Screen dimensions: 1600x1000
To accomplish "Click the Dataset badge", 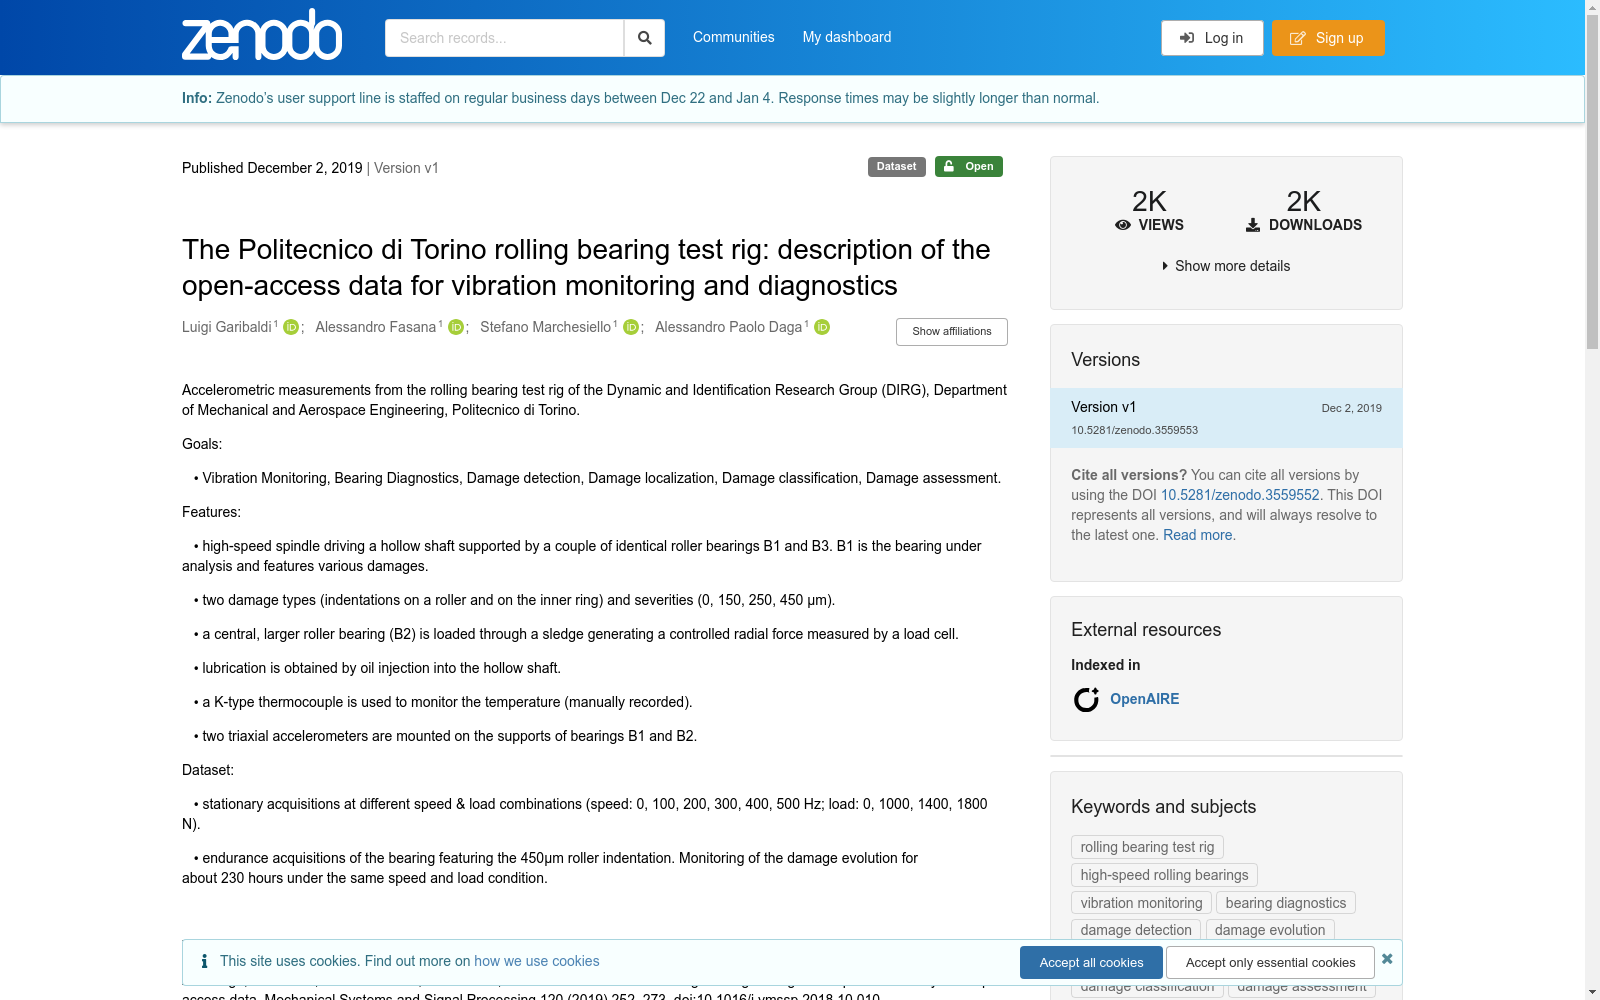I will click(896, 167).
